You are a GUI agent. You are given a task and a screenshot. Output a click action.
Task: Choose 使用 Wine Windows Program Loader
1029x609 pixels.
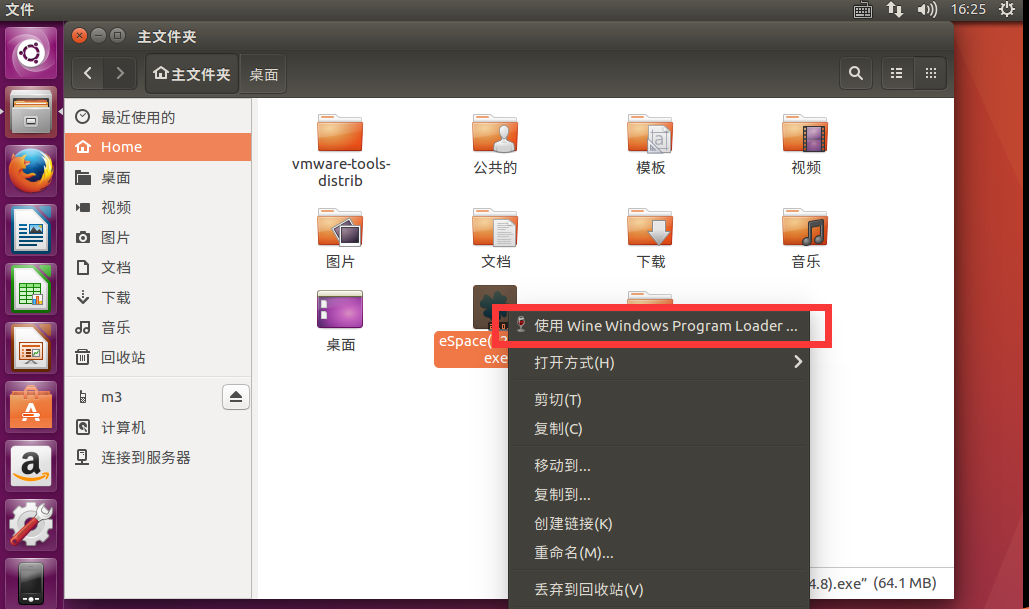coord(659,326)
